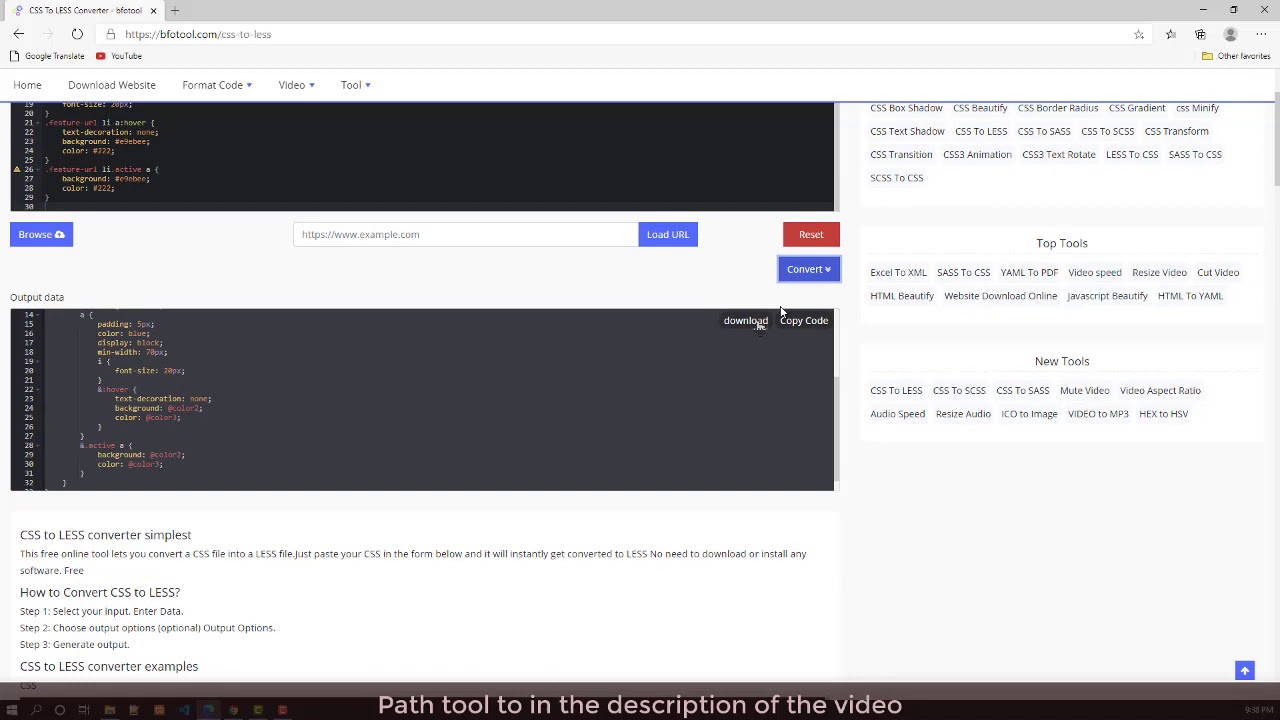Open CSS3 Animation tool link

click(977, 154)
